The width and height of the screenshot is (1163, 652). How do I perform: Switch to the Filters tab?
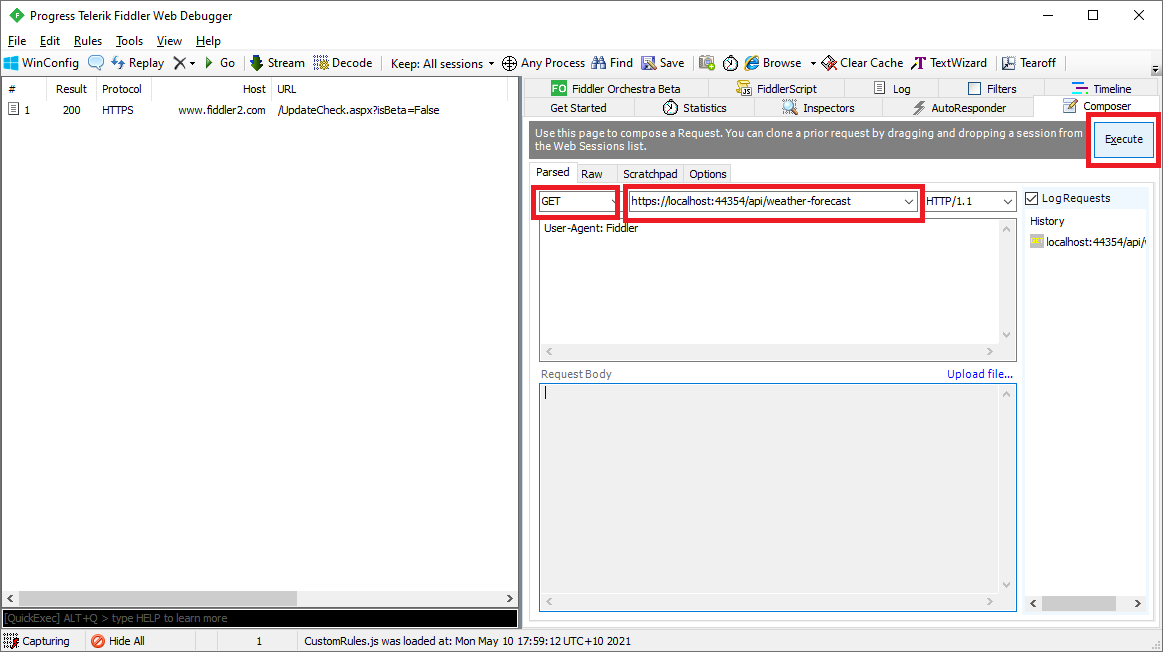[x=992, y=88]
